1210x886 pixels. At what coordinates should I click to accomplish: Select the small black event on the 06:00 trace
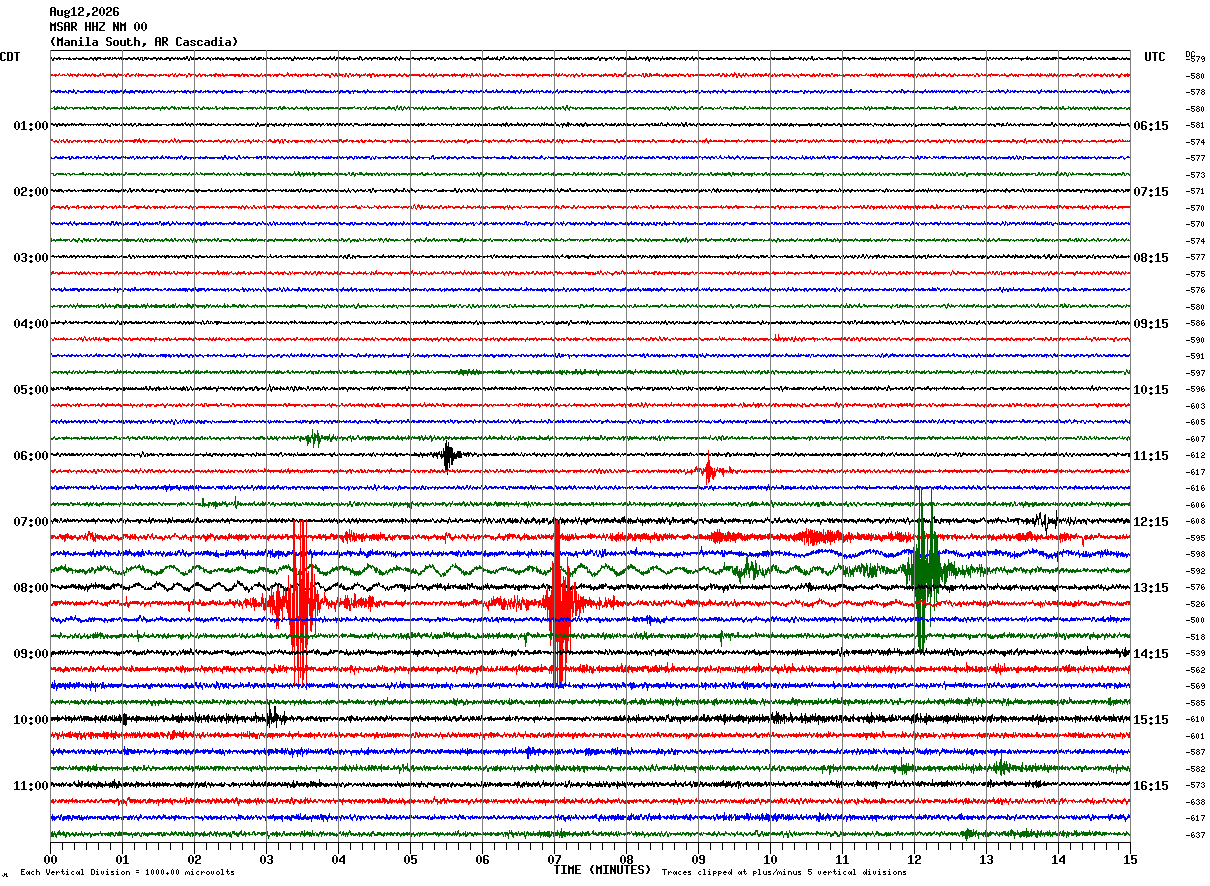click(x=449, y=456)
